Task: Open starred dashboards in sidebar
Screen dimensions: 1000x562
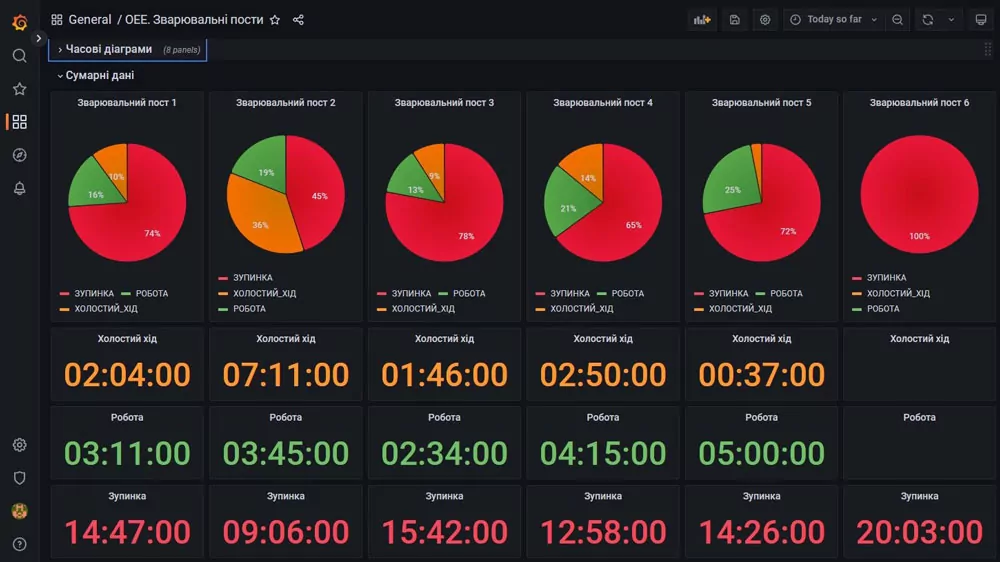Action: click(20, 89)
